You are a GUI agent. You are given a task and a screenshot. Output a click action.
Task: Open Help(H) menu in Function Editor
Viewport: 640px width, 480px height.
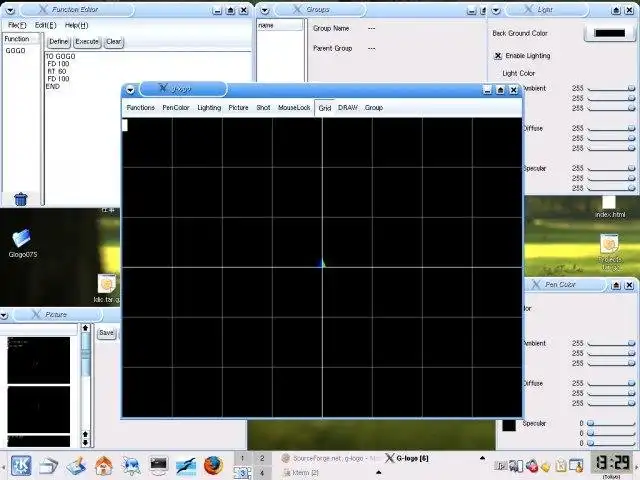click(x=76, y=25)
